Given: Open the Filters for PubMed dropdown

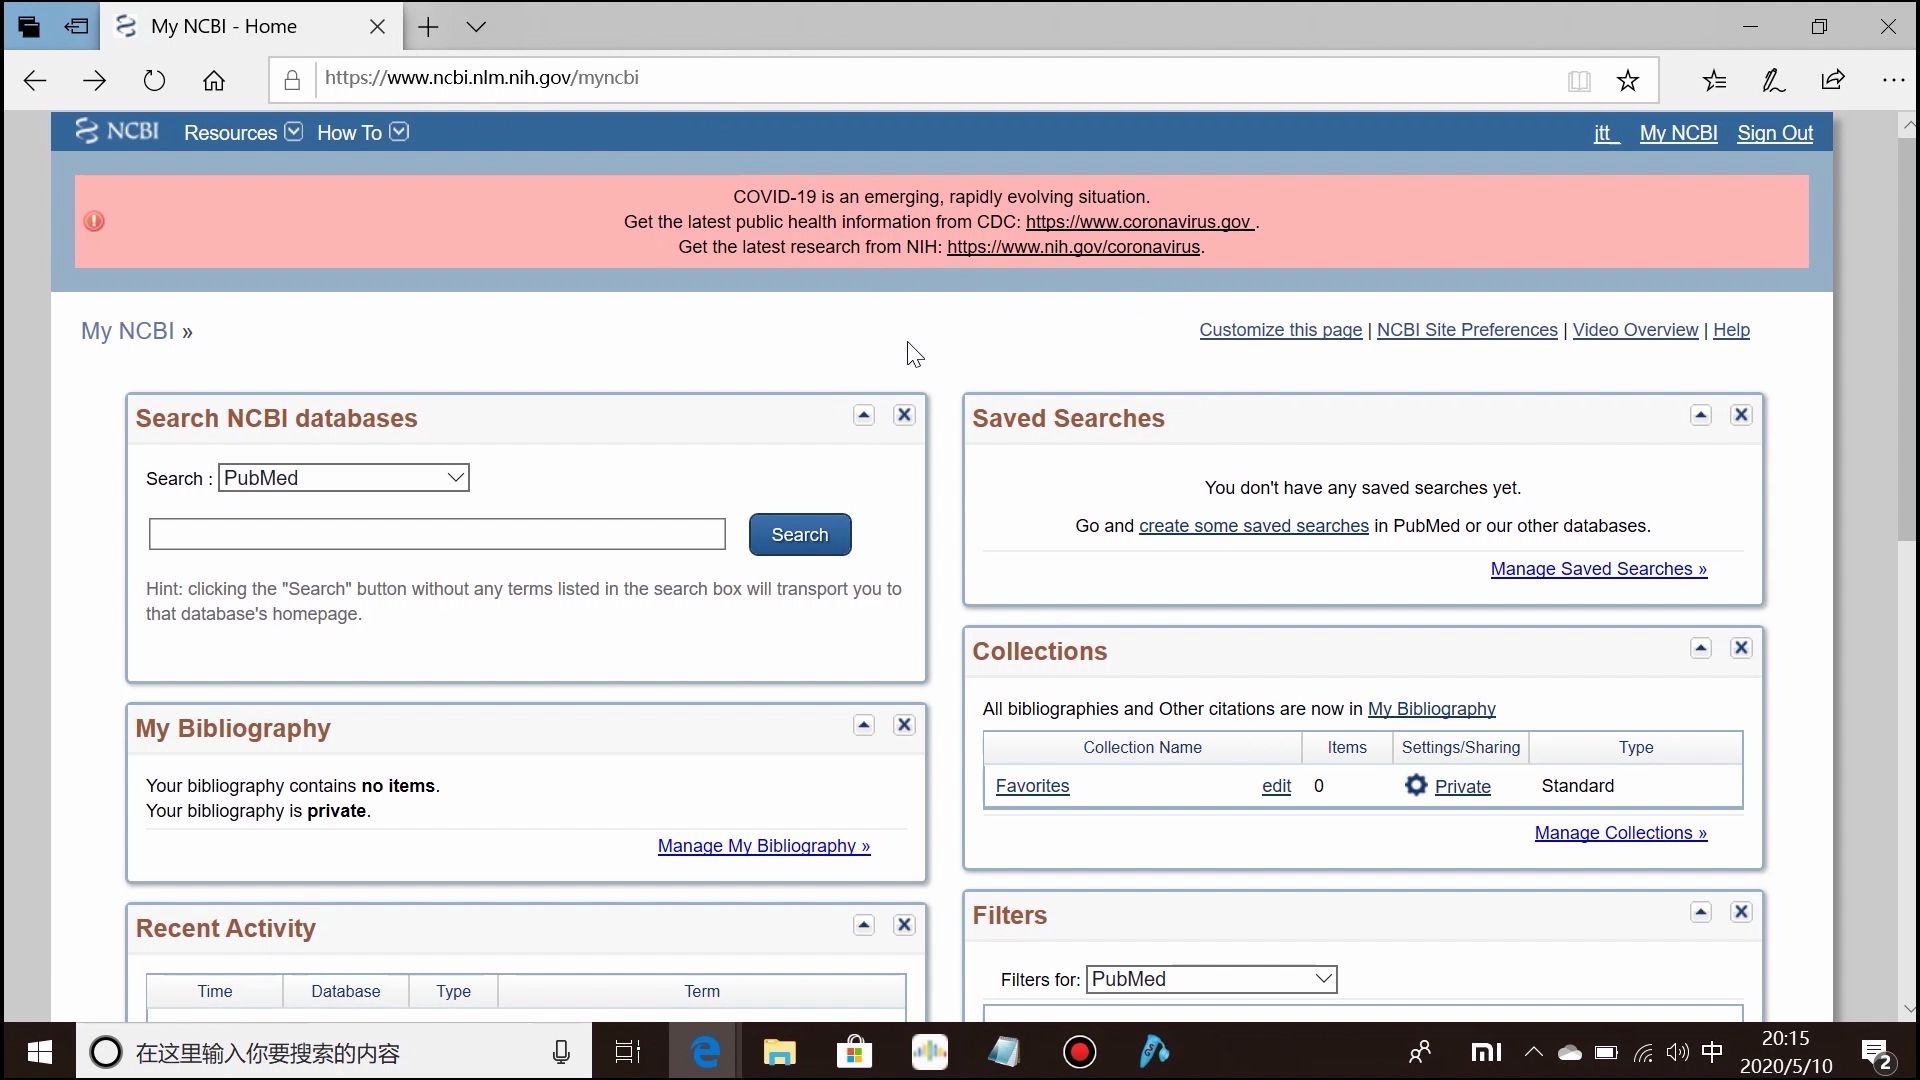Looking at the screenshot, I should [1212, 979].
